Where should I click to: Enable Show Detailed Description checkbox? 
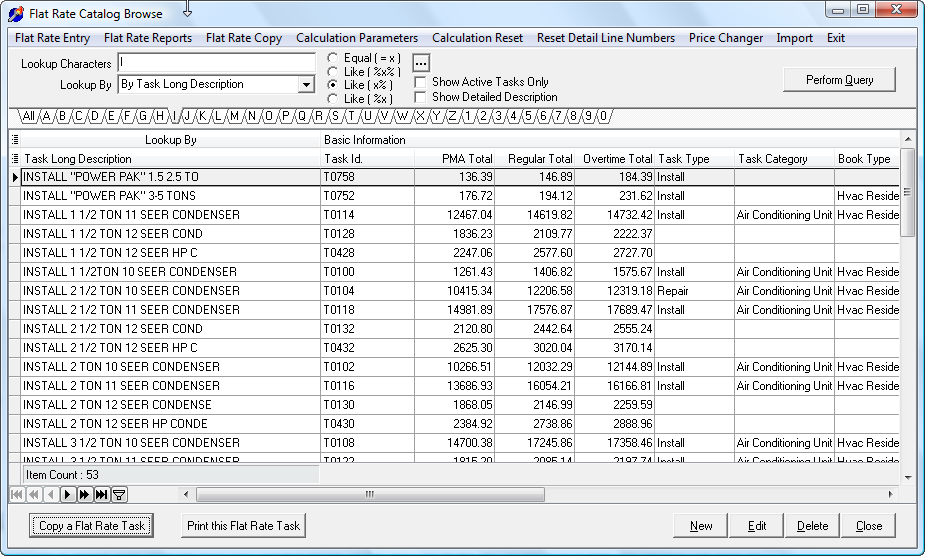click(x=420, y=97)
